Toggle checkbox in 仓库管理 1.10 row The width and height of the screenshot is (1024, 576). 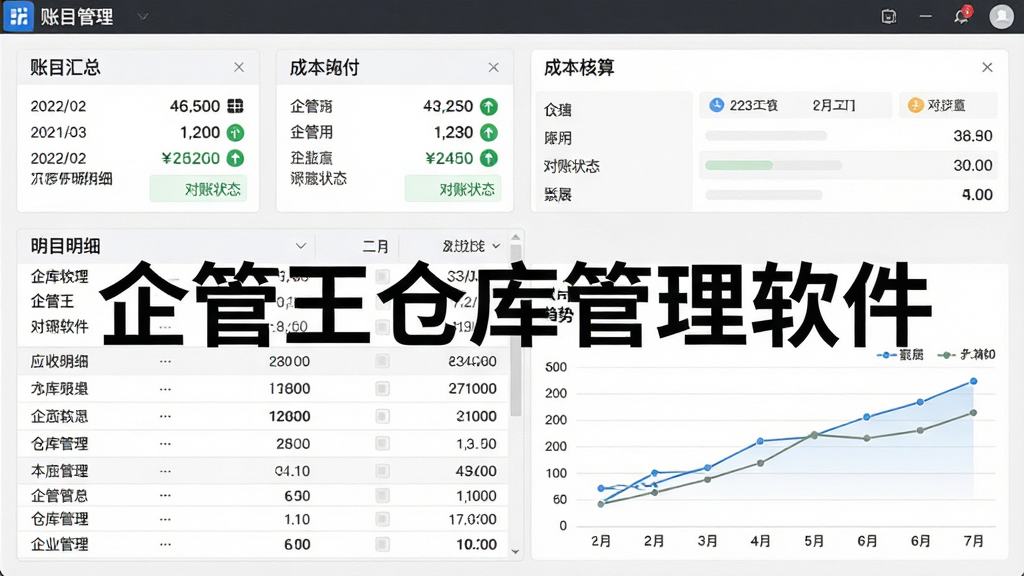coord(383,519)
